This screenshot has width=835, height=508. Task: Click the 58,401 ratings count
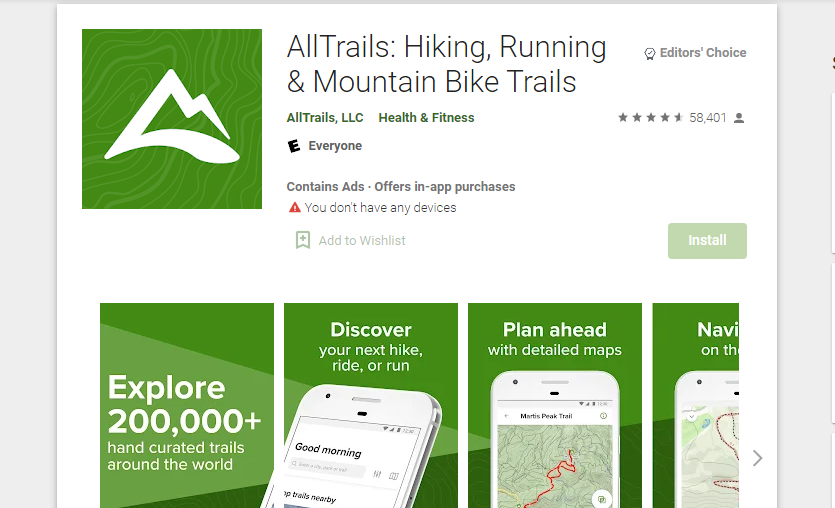[708, 118]
